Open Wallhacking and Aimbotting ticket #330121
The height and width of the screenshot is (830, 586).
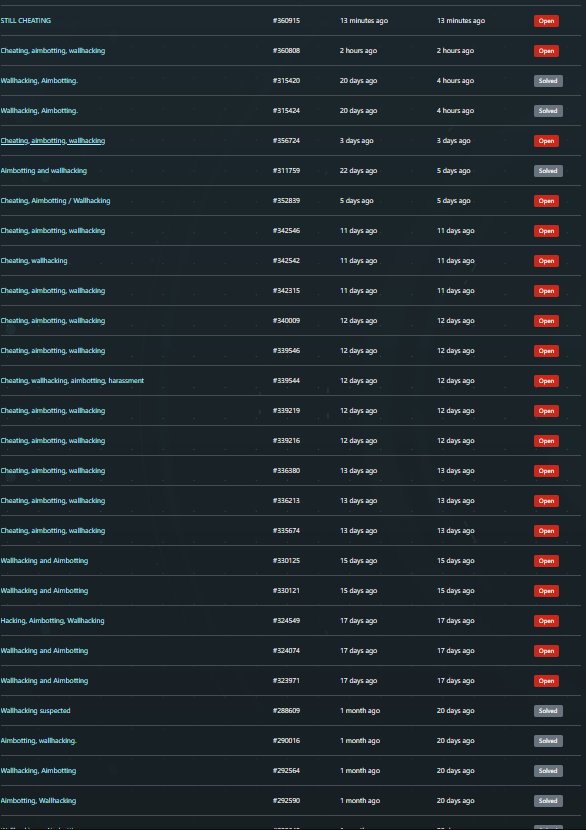(x=44, y=591)
